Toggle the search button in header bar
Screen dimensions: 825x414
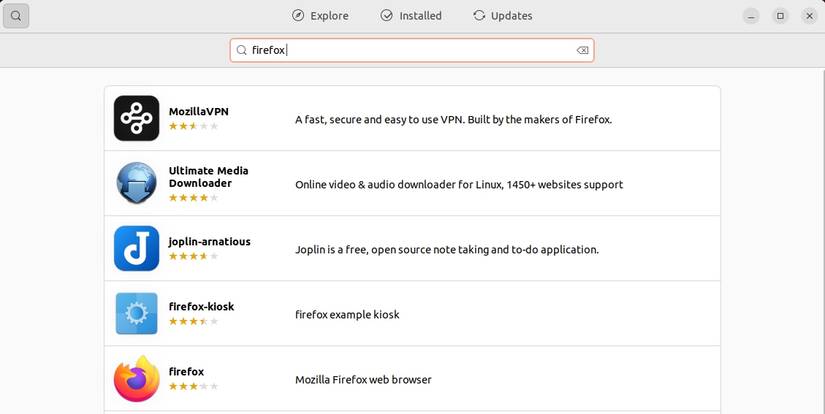tap(16, 16)
